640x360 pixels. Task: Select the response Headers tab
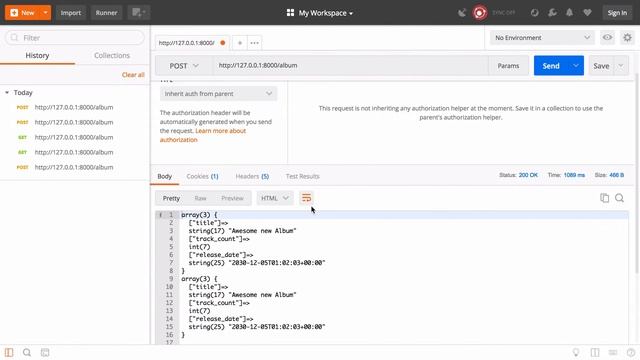click(252, 176)
